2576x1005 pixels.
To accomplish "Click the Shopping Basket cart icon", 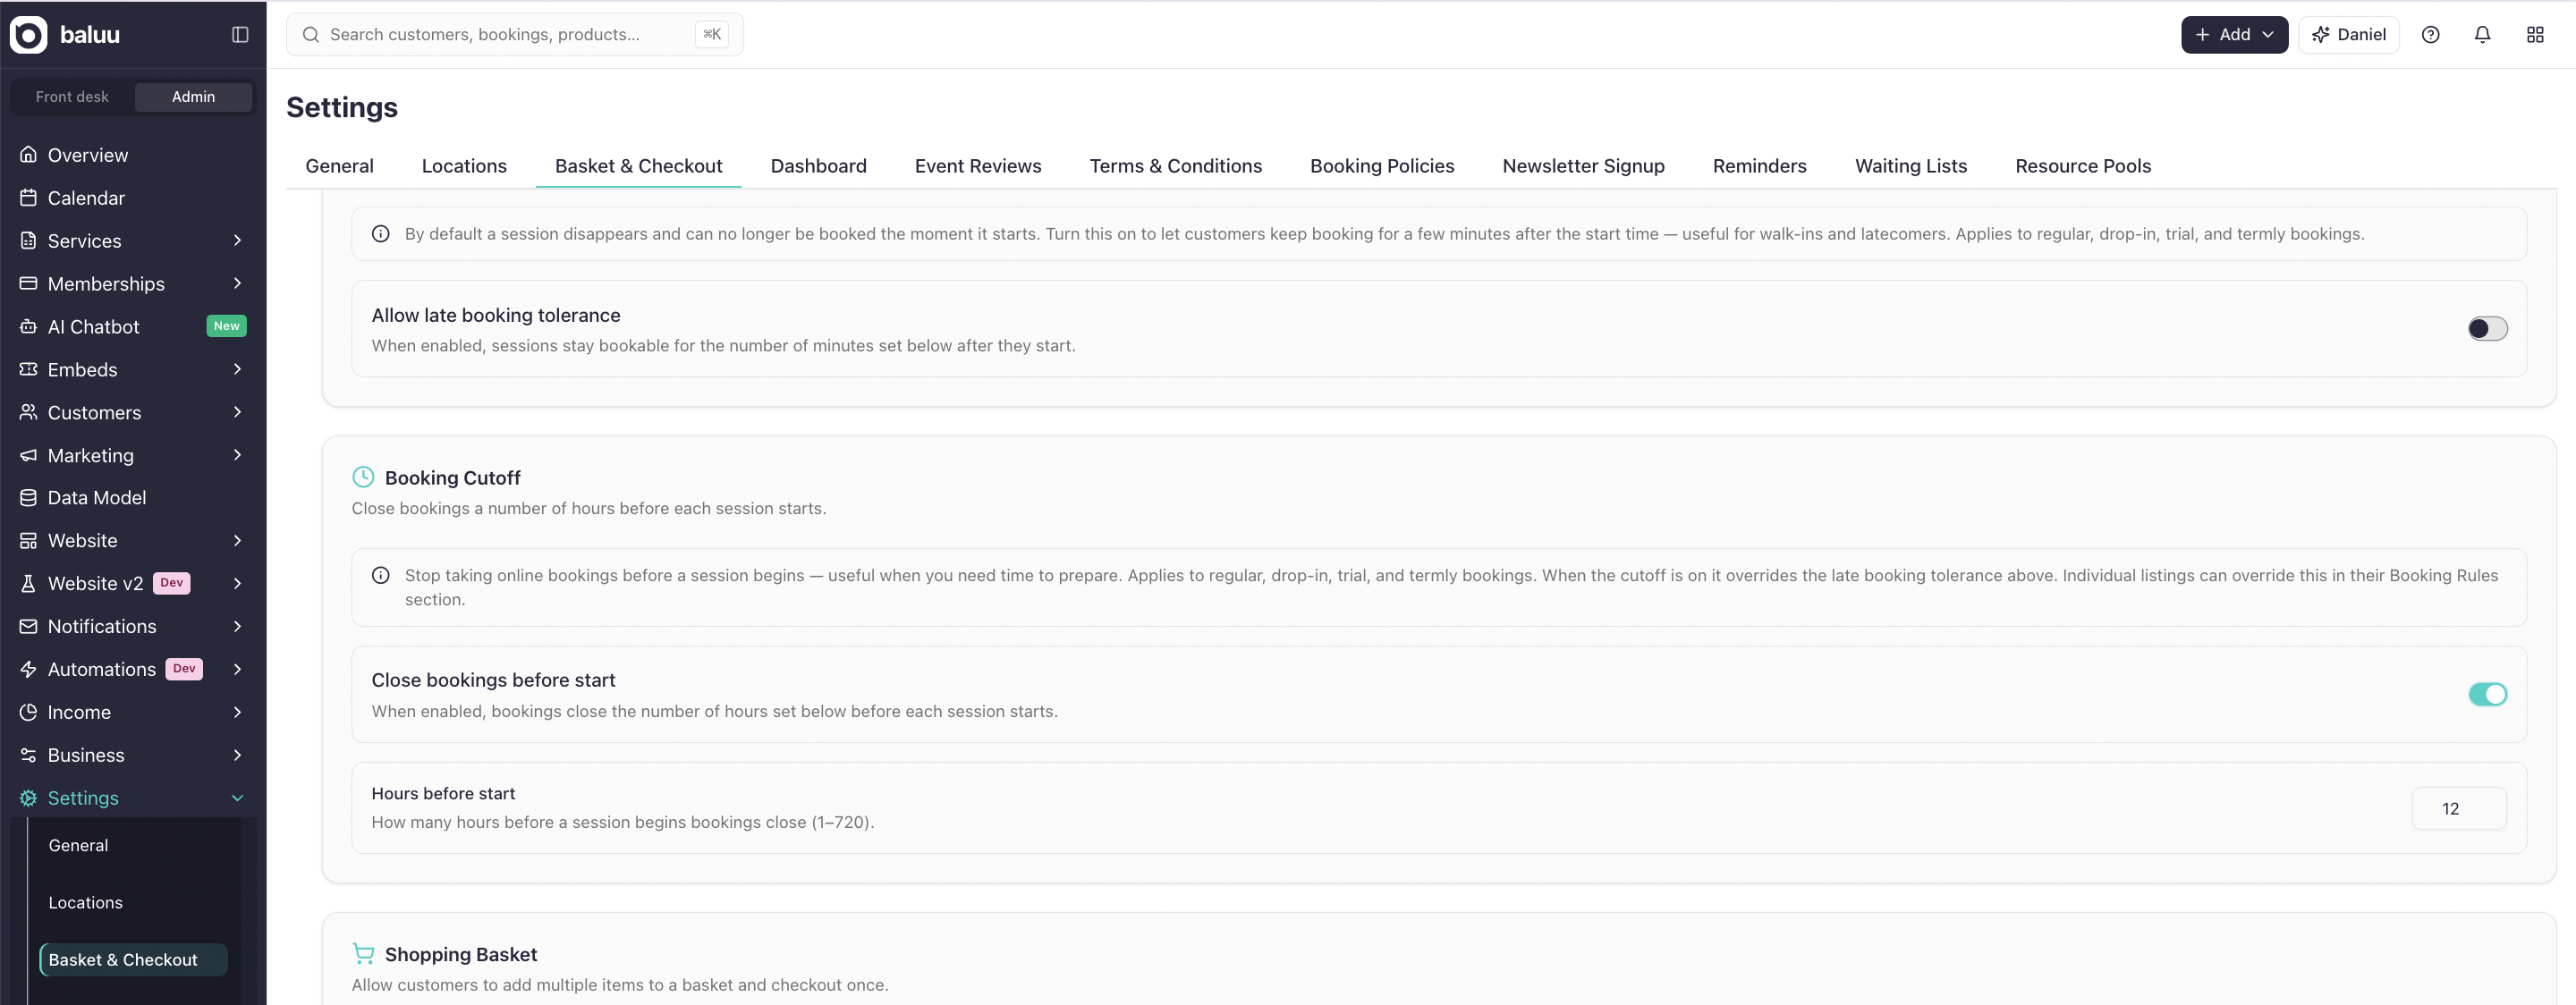I will [x=363, y=954].
